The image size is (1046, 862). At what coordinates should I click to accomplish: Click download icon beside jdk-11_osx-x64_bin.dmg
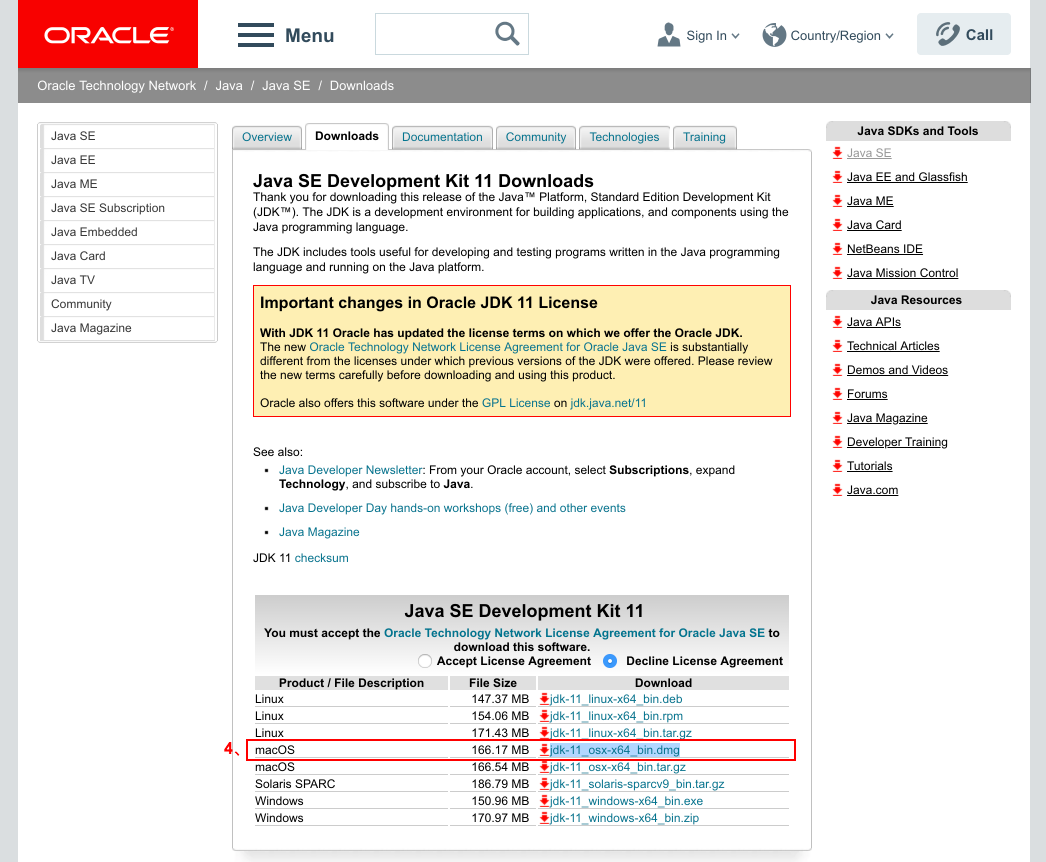click(544, 750)
